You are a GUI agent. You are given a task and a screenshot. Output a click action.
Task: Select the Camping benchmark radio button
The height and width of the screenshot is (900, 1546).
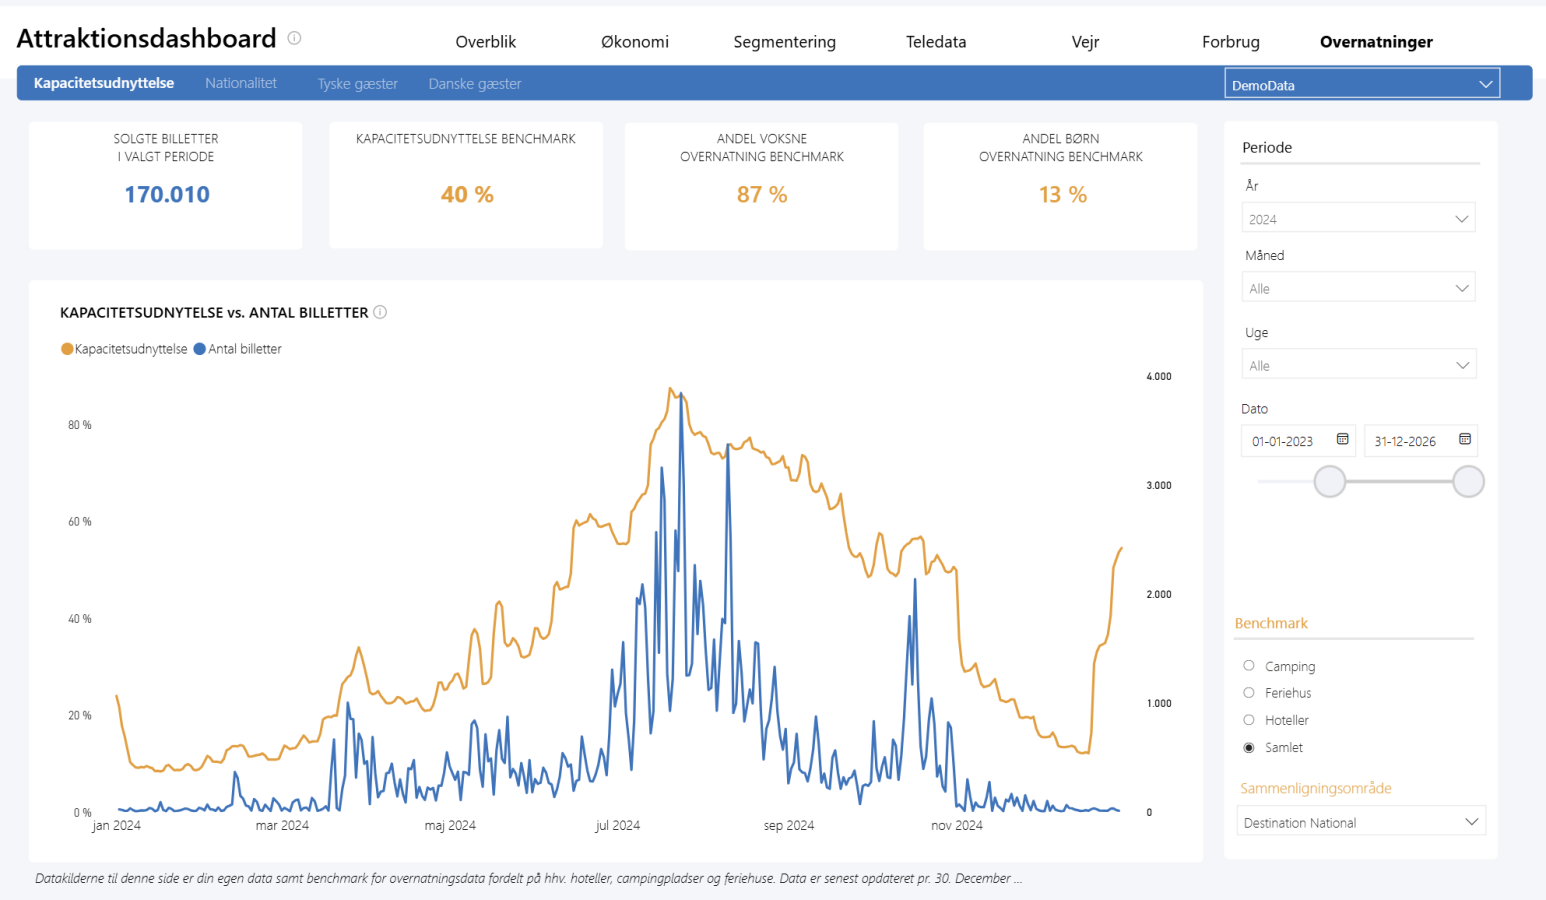coord(1248,666)
